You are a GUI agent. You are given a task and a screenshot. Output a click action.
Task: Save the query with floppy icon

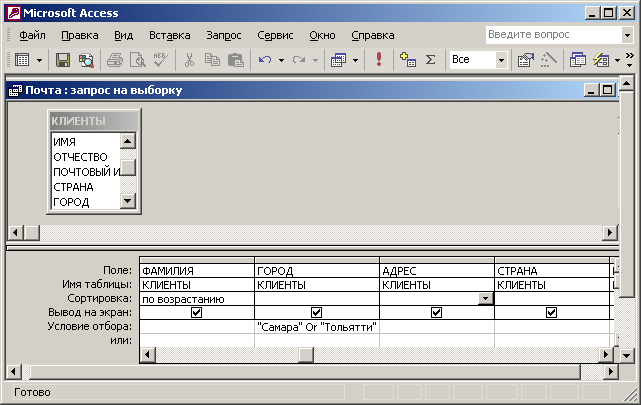(x=63, y=60)
